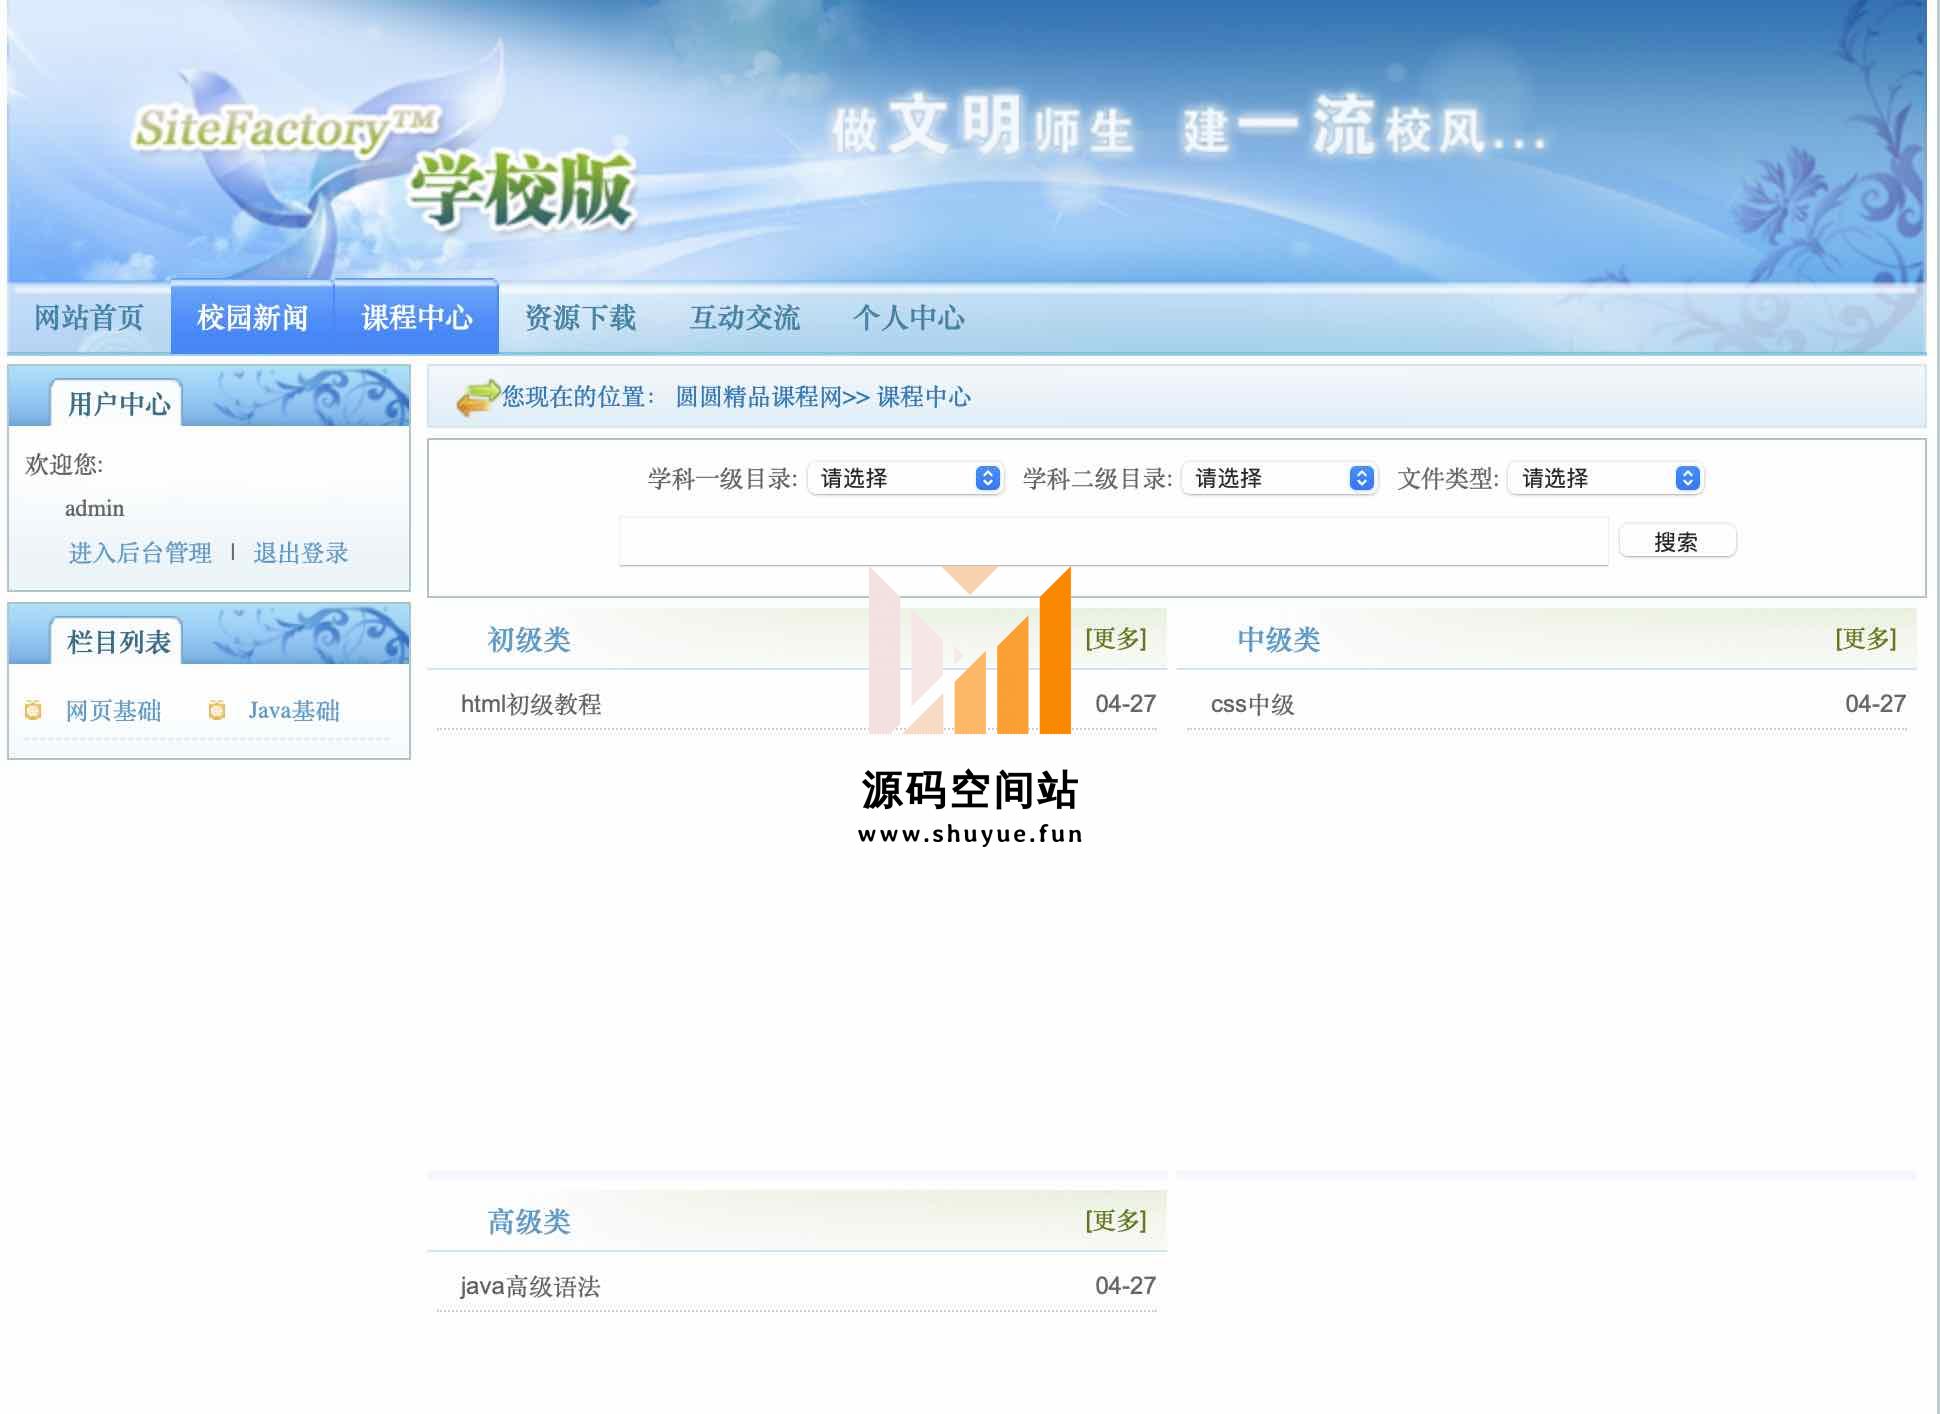Click 更多 in 初级类 section
Viewport: 1940px width, 1414px height.
[x=1116, y=638]
